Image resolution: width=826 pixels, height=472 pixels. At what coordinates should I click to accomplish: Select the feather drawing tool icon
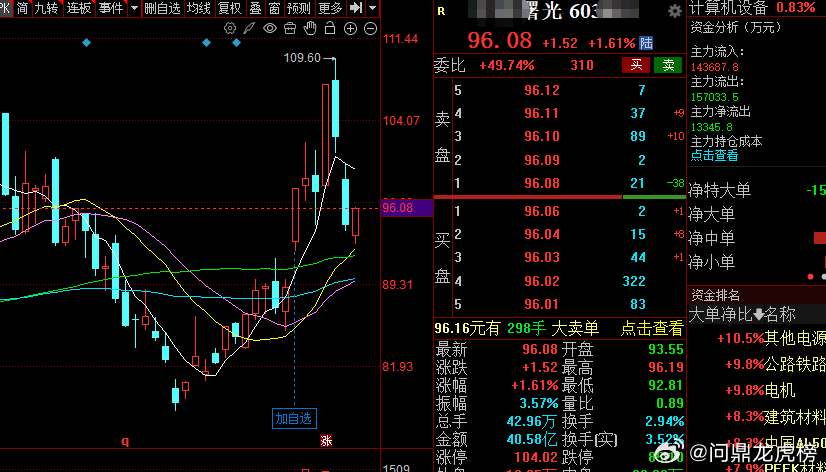249,28
